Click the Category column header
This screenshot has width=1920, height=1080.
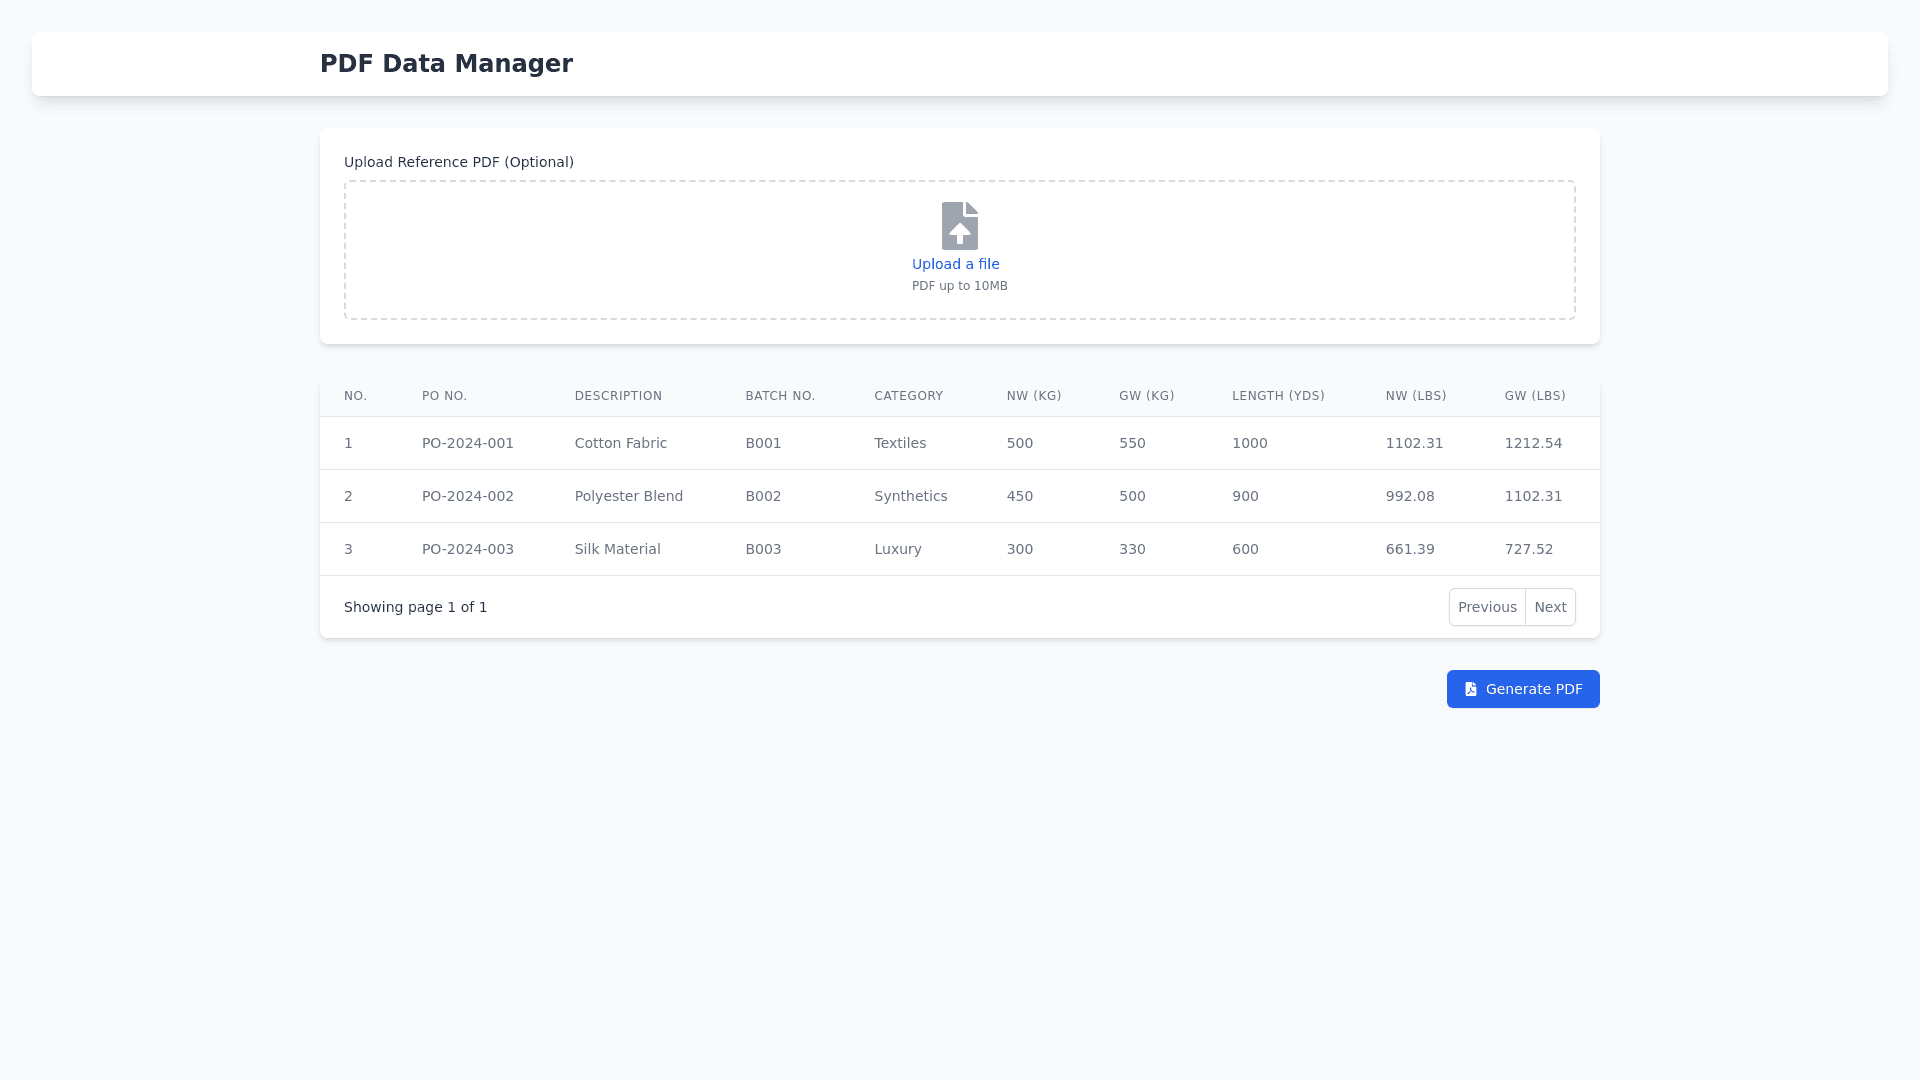pyautogui.click(x=908, y=396)
